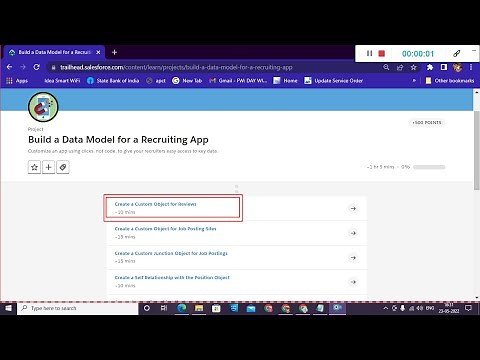The image size is (480, 360).
Task: Show hidden system tray icons
Action: (x=386, y=308)
